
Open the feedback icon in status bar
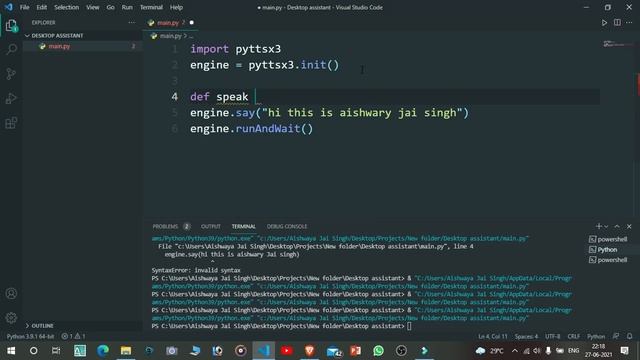(x=616, y=336)
